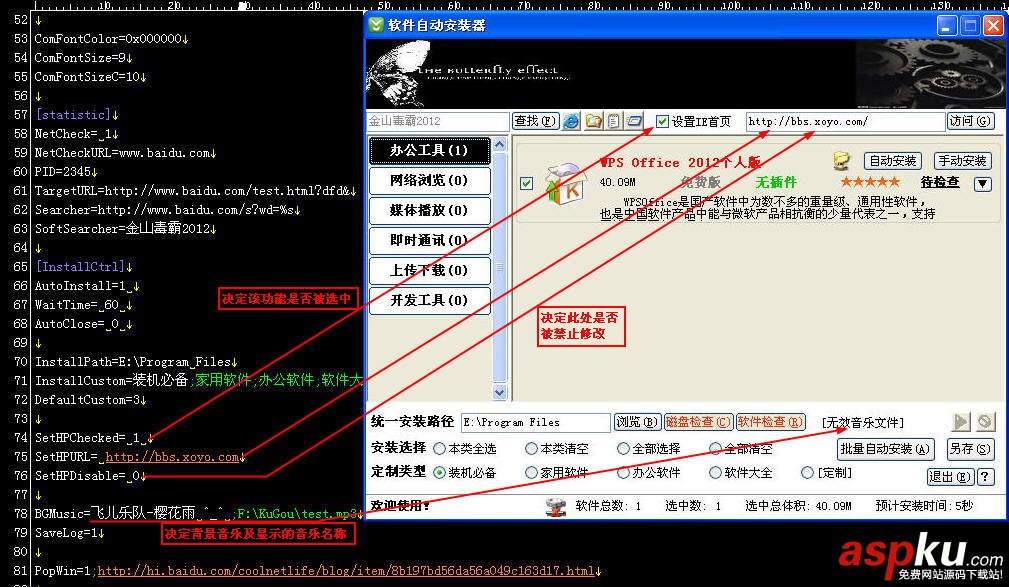
Task: Click the document list icon in the toolbar
Action: [x=614, y=120]
